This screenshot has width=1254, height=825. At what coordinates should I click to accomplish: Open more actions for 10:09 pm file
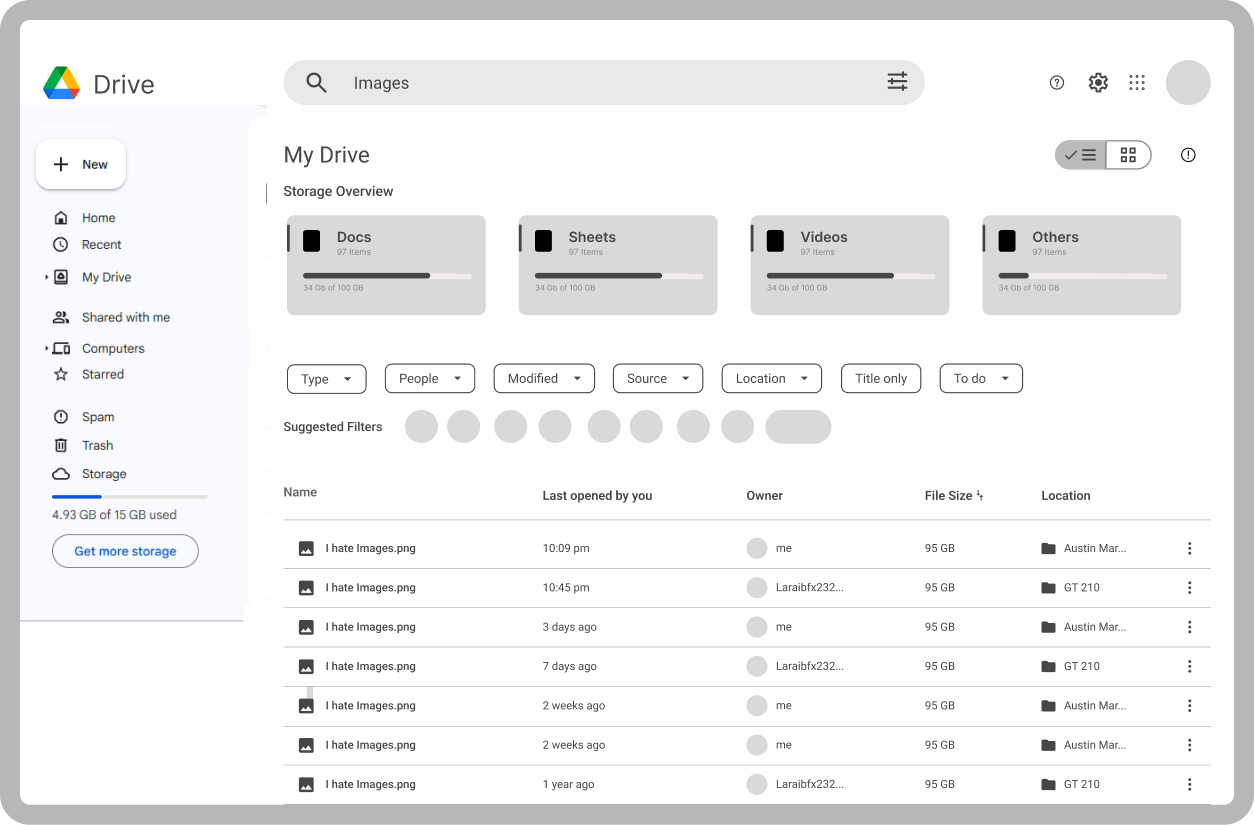pos(1189,548)
